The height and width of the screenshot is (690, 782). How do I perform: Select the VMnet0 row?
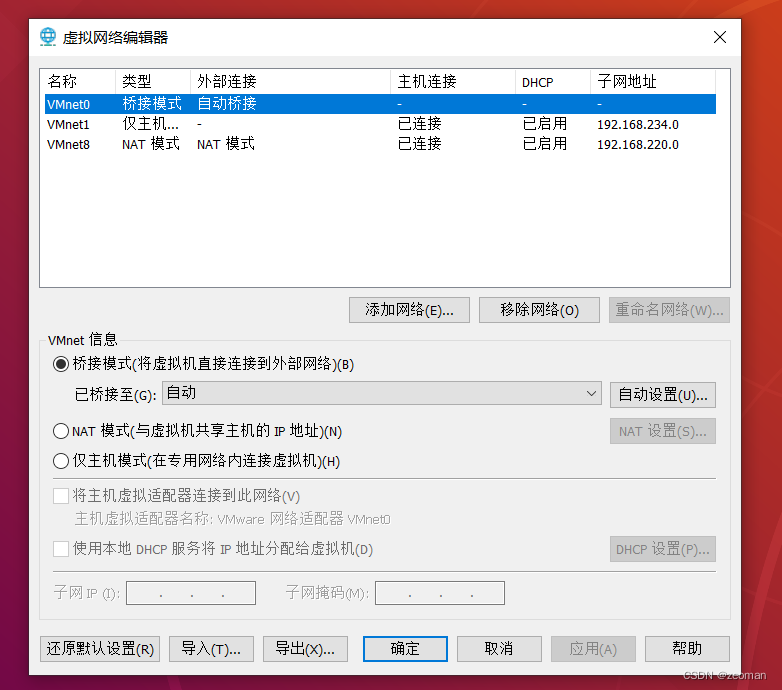380,104
